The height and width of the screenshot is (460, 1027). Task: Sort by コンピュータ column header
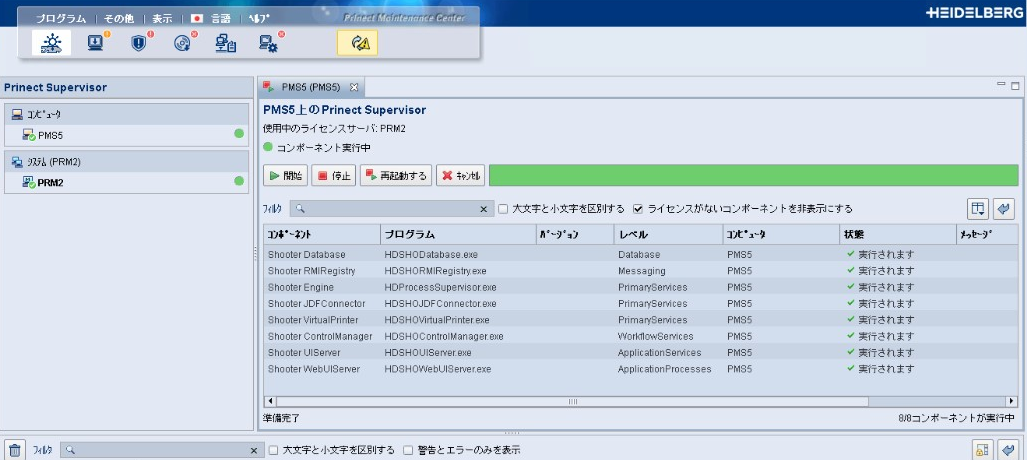[781, 234]
